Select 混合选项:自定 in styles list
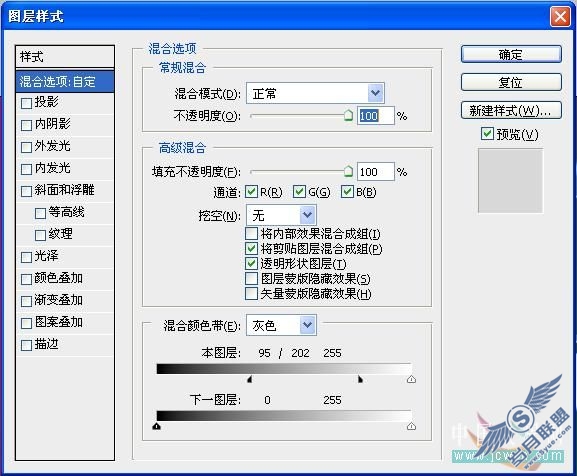577x476 pixels. click(65, 81)
